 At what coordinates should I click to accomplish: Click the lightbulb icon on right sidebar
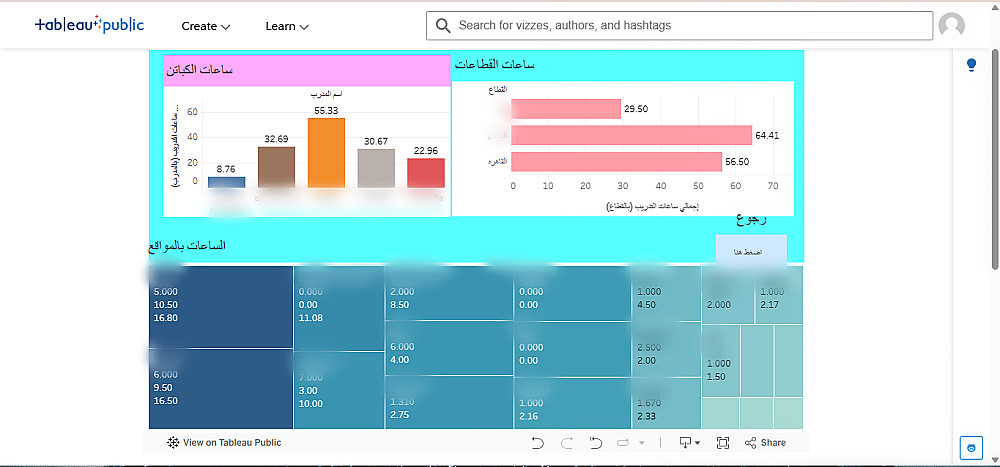971,65
